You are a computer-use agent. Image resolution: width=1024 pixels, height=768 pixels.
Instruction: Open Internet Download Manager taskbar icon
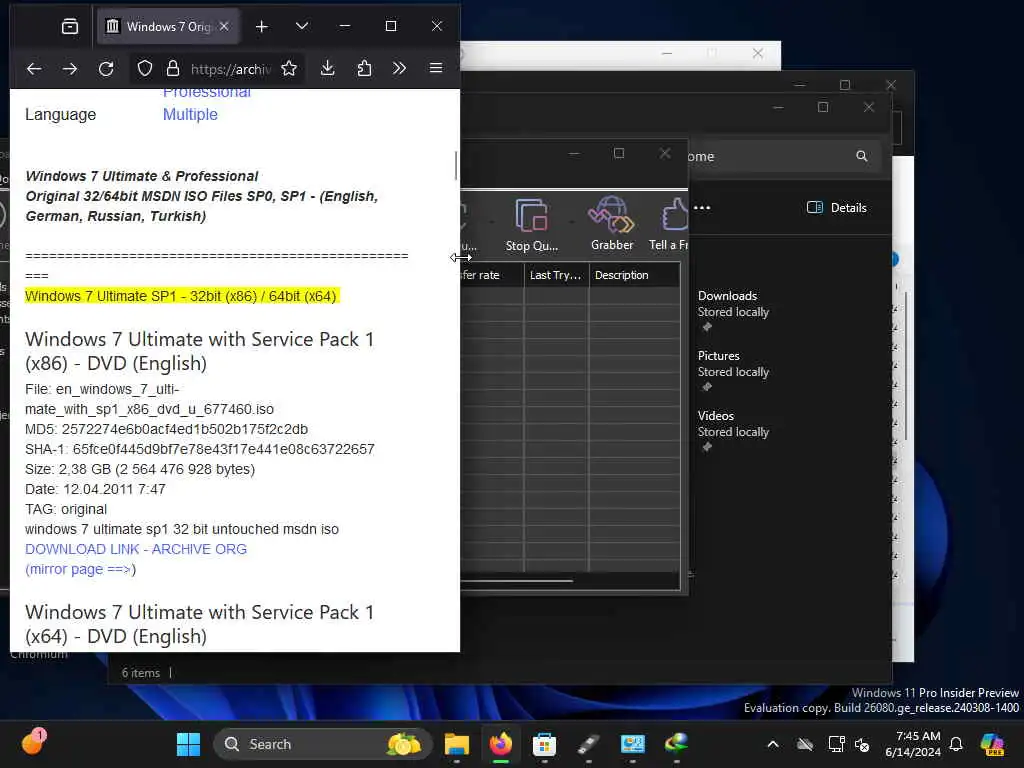coord(677,744)
